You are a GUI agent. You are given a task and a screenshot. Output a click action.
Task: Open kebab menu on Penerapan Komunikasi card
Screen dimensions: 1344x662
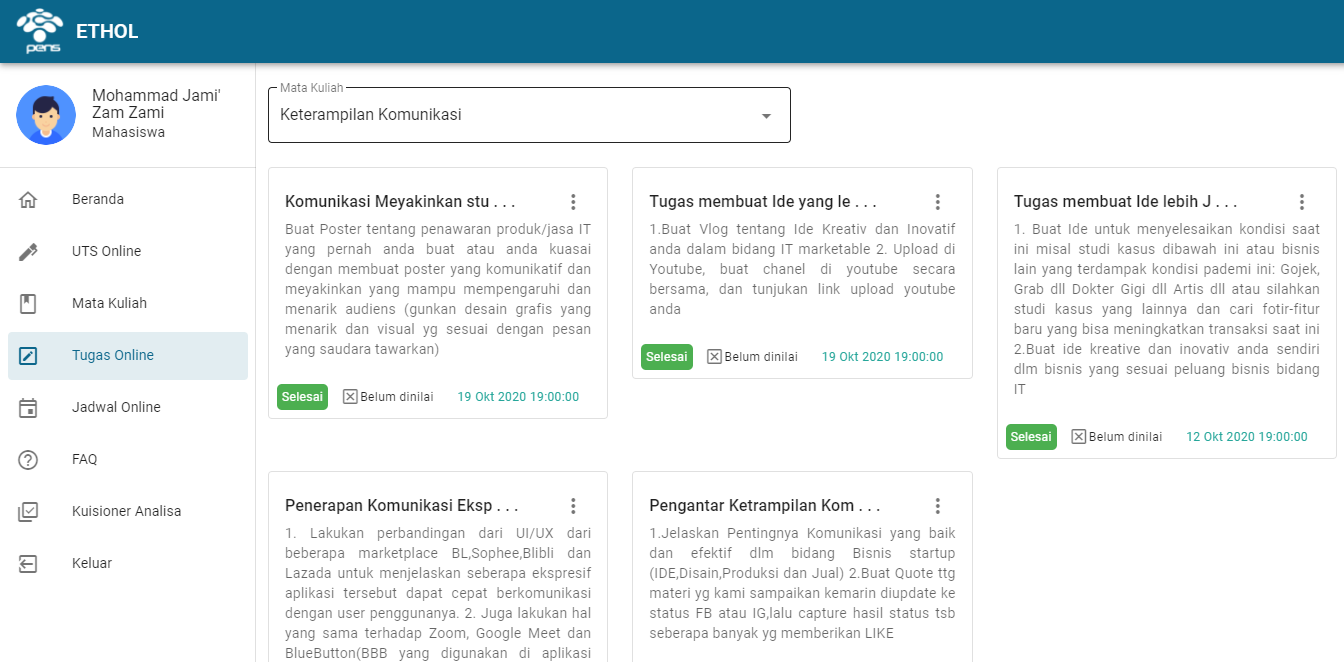pyautogui.click(x=573, y=505)
